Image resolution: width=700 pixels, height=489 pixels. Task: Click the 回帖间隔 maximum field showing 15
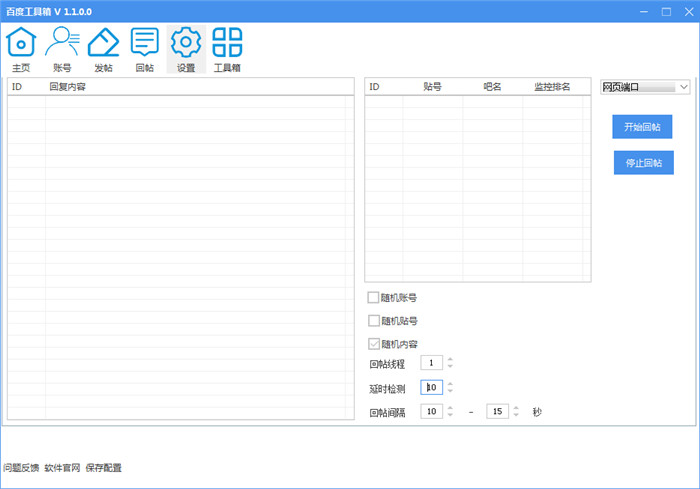498,411
